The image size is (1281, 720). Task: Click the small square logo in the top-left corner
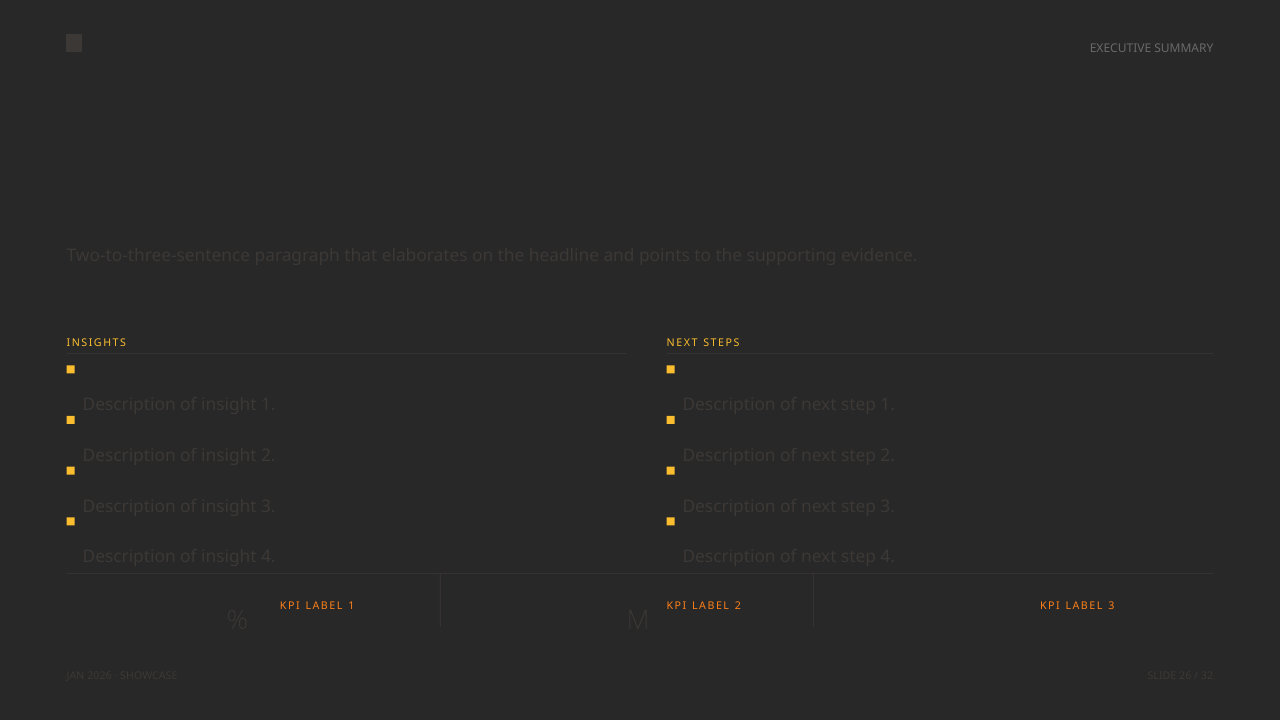(74, 43)
